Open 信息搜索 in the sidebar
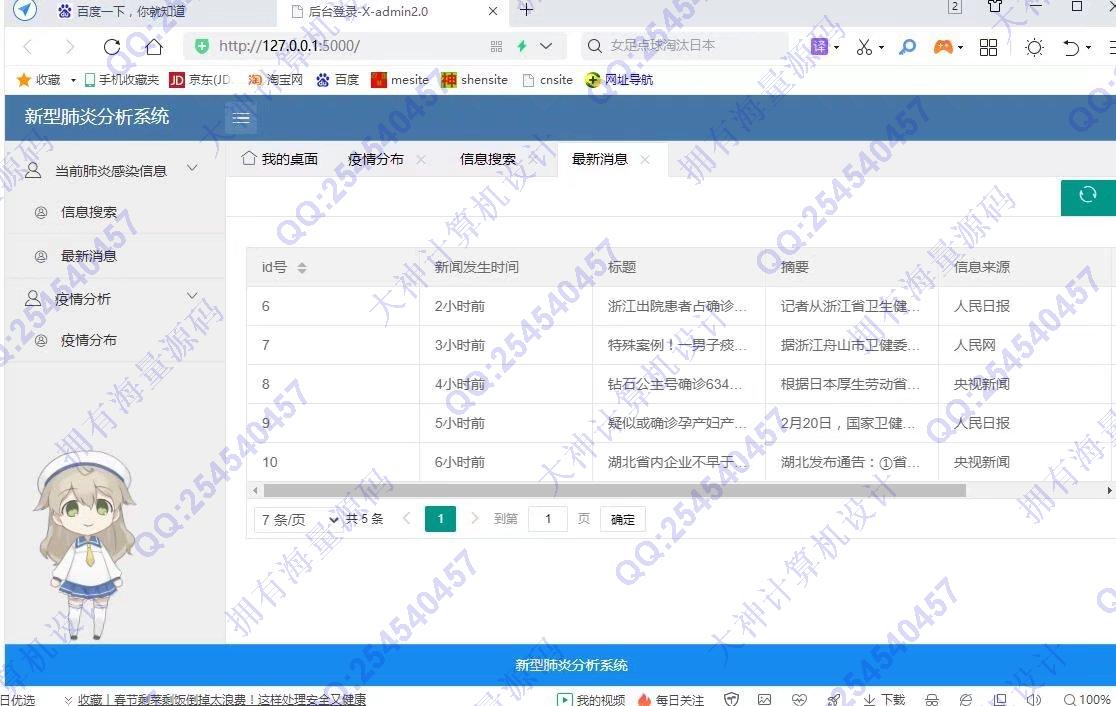The image size is (1116, 706). pyautogui.click(x=88, y=212)
